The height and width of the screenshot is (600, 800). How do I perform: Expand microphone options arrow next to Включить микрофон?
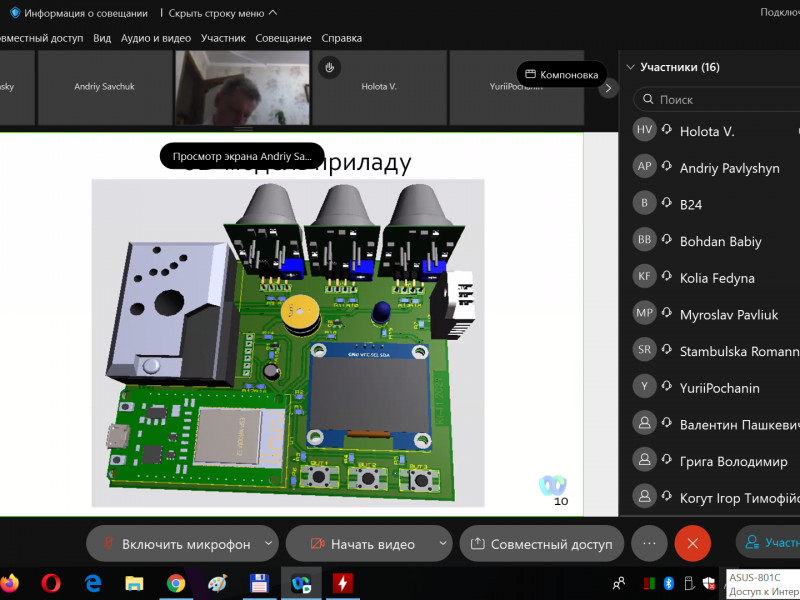(x=268, y=544)
